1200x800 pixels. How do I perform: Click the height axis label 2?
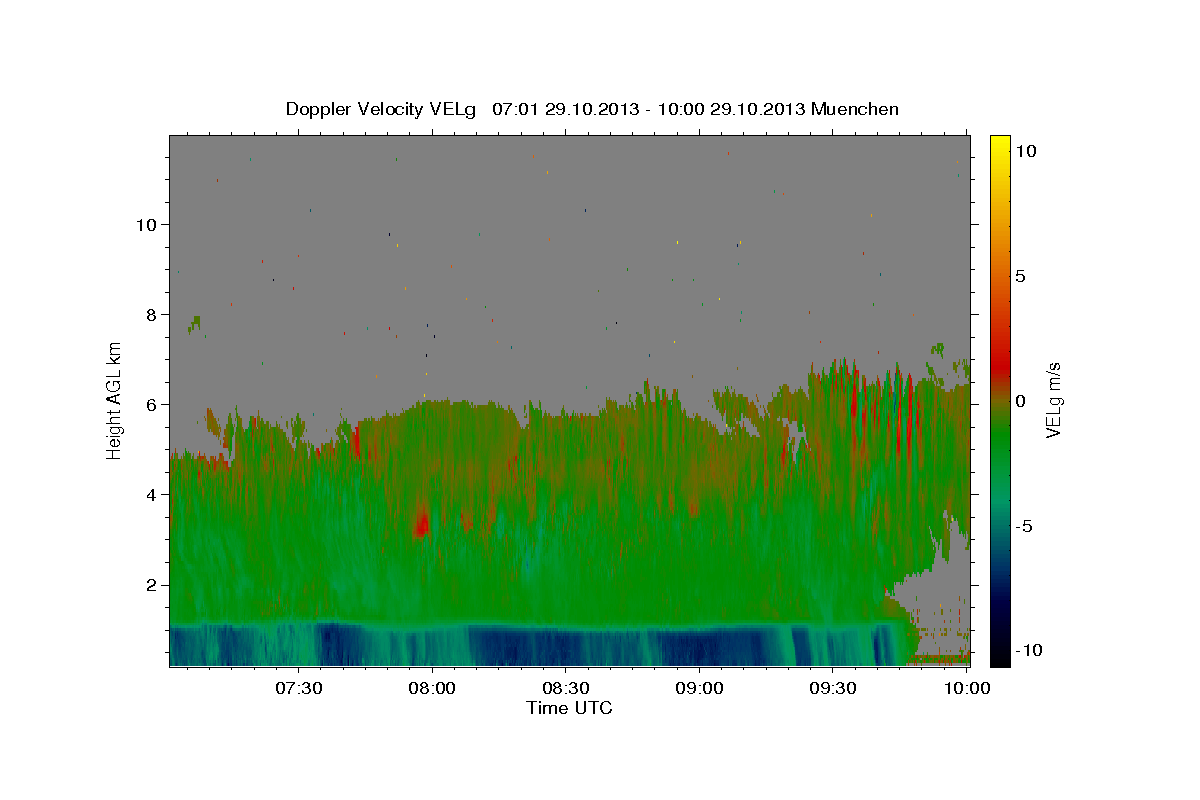pos(152,584)
